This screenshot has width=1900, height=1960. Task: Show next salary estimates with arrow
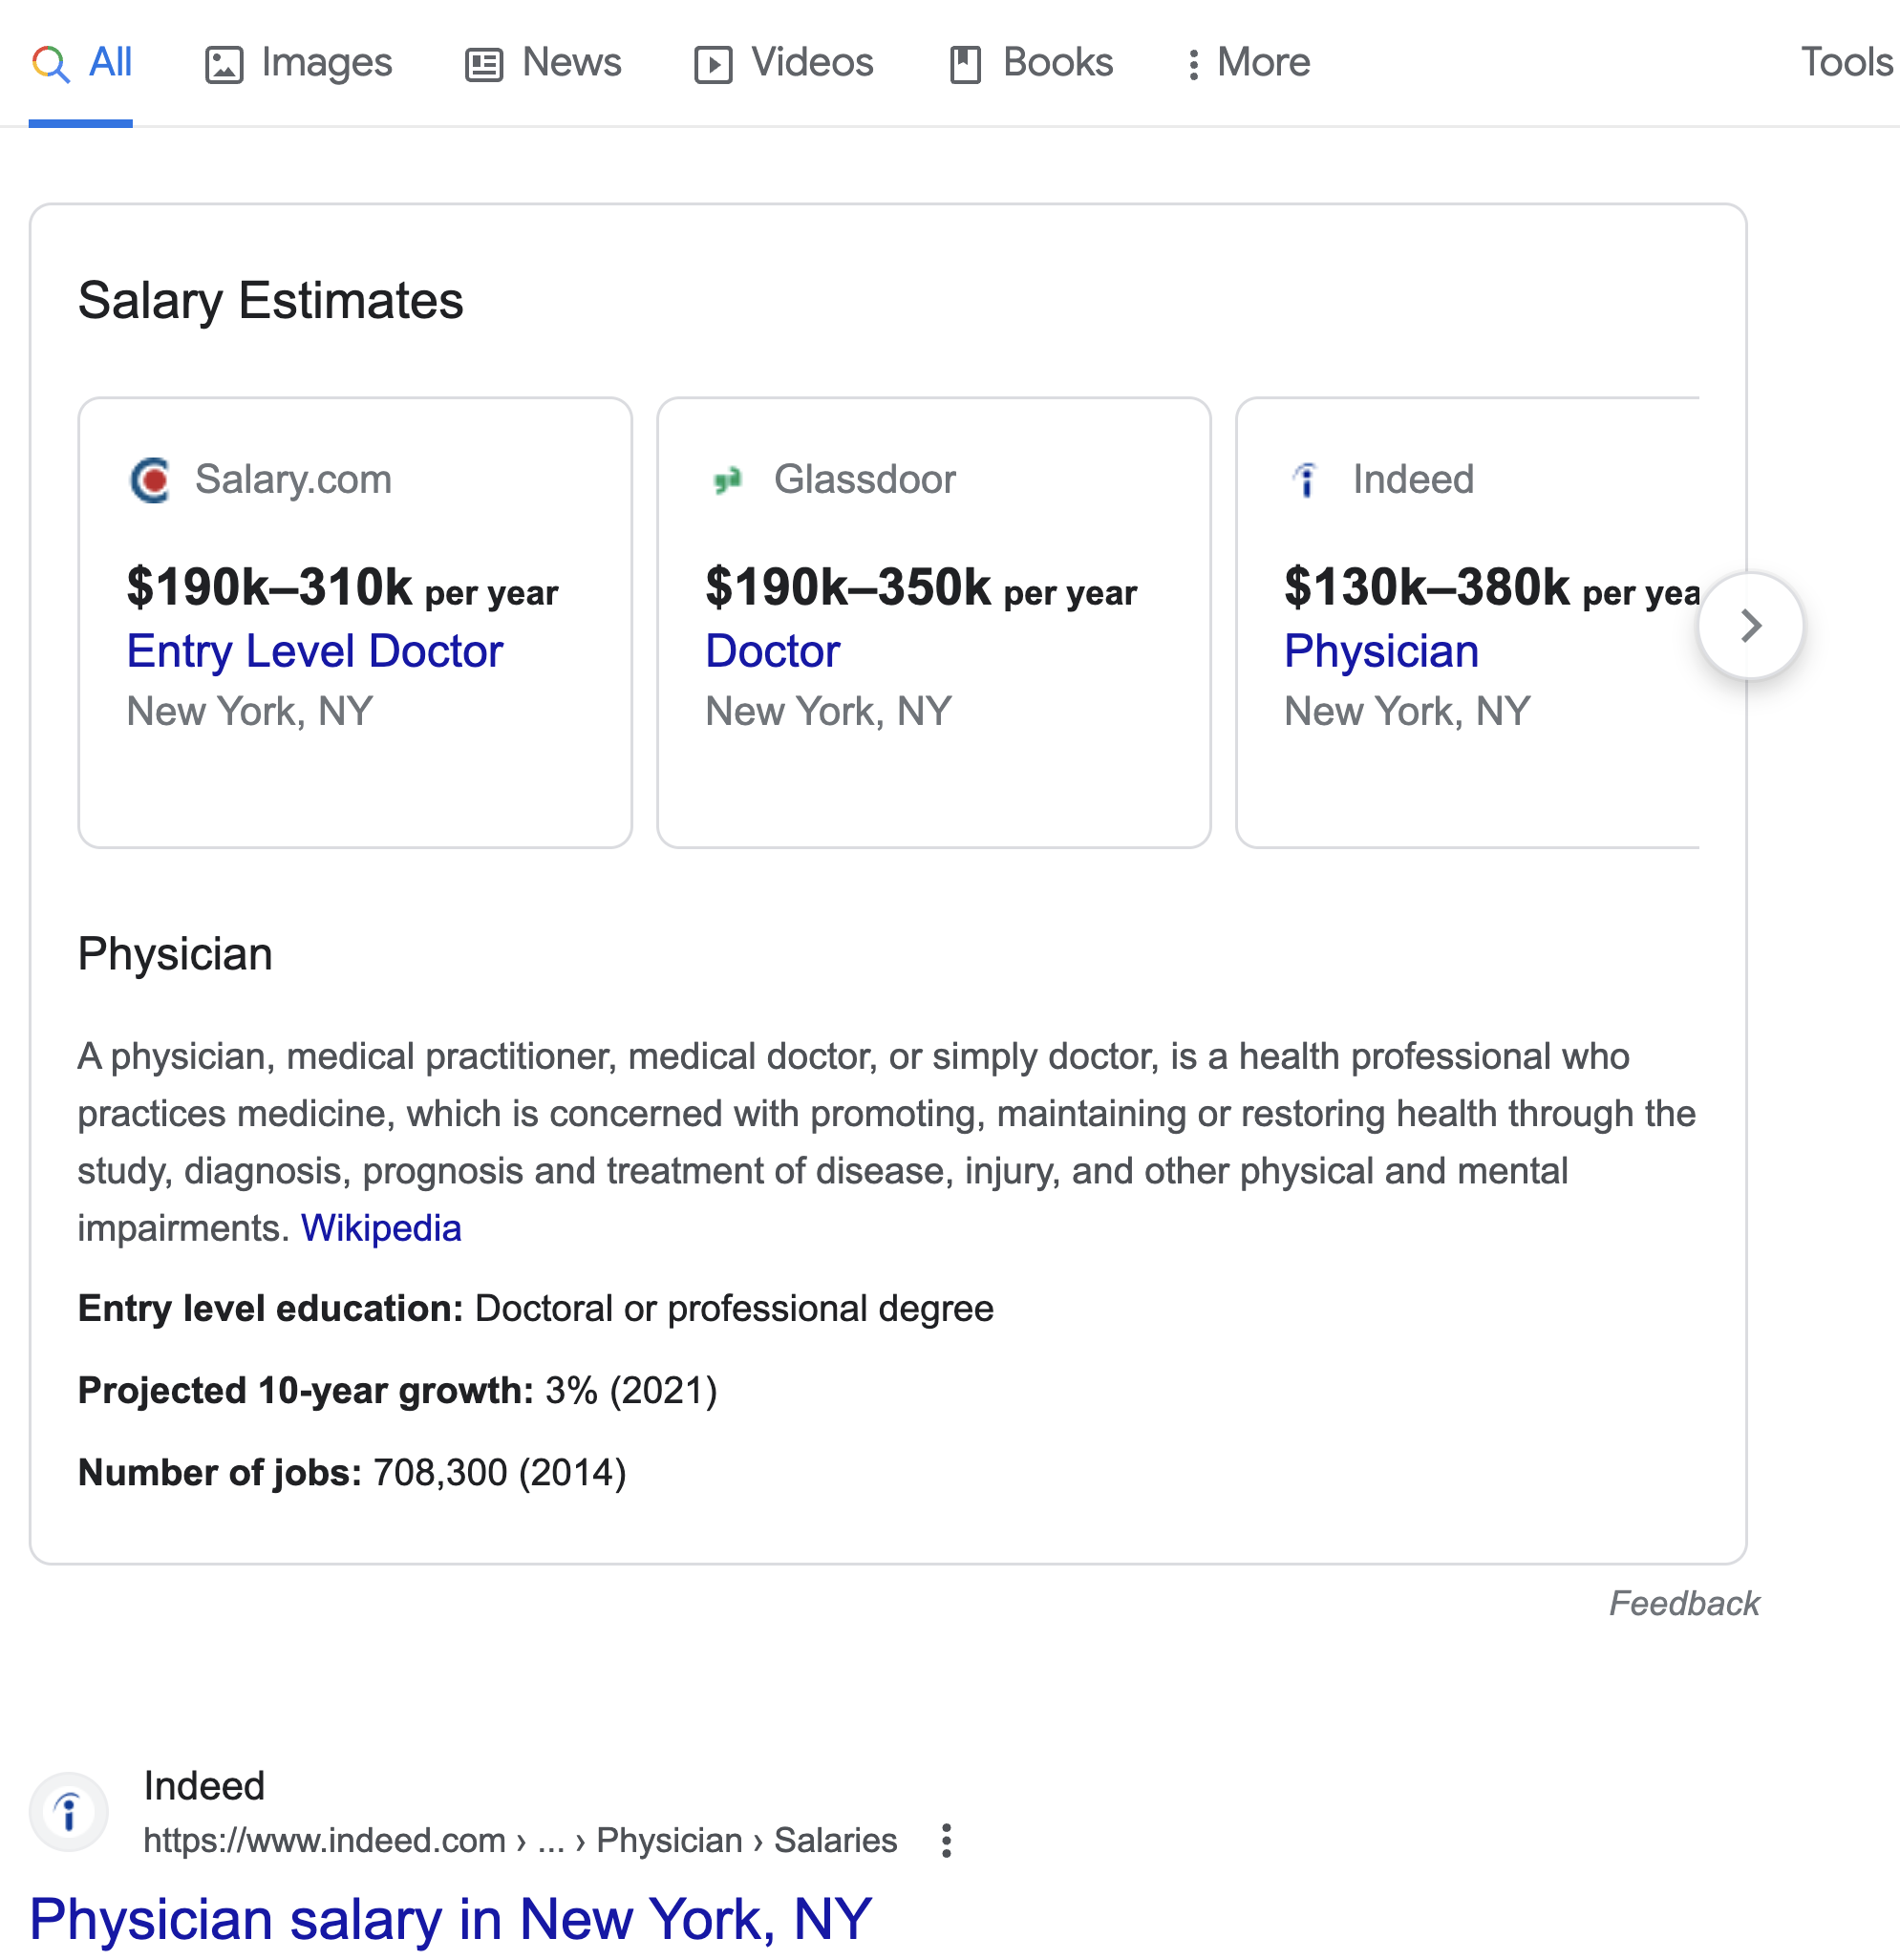pos(1750,626)
